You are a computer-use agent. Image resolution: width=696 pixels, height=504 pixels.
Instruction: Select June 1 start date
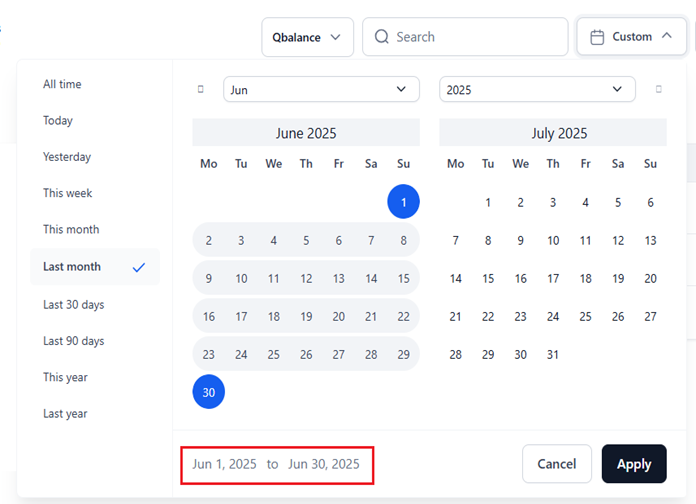point(403,202)
